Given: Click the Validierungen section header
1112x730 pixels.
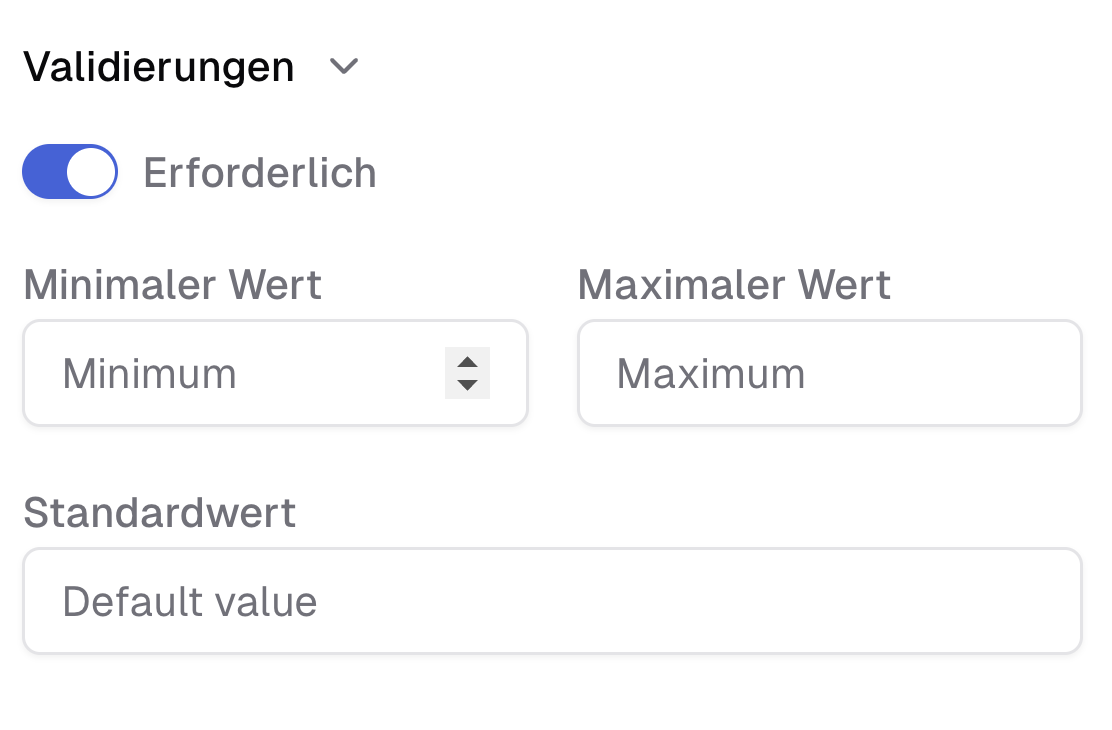Looking at the screenshot, I should coord(160,66).
